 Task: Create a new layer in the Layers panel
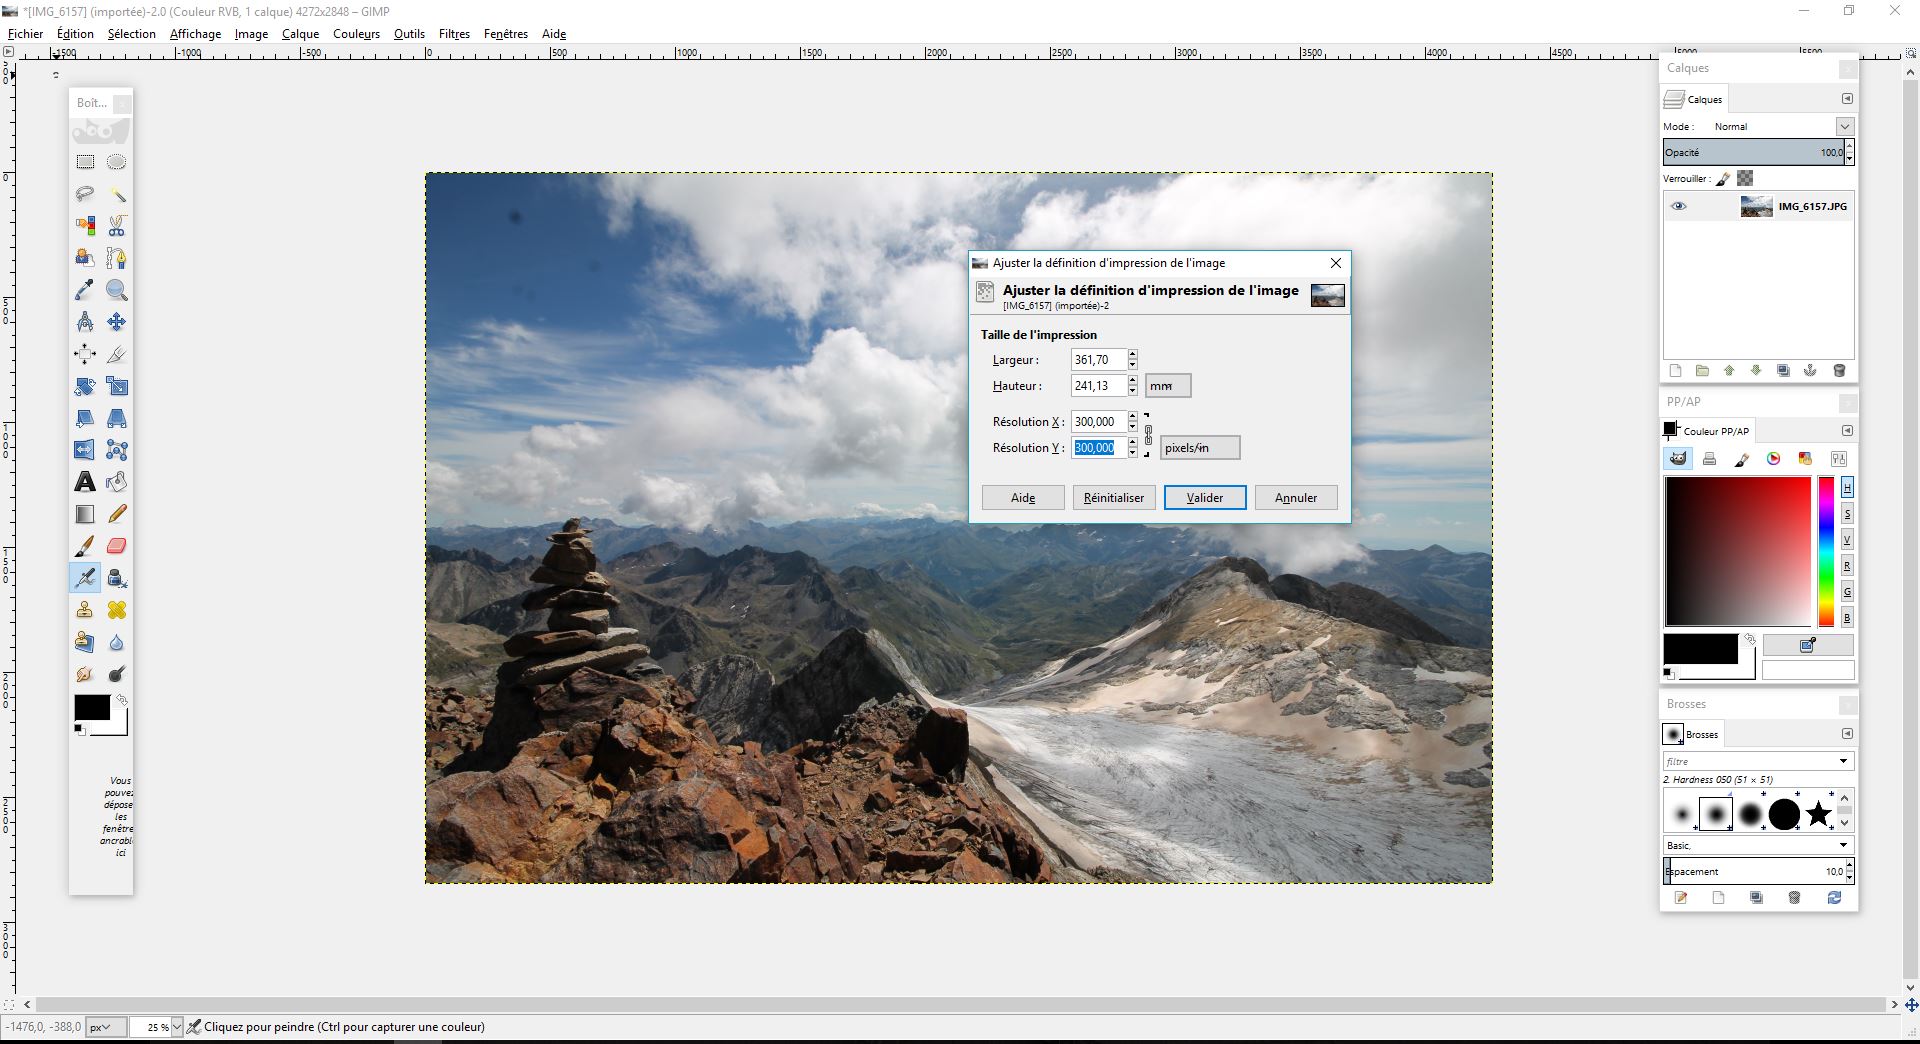pos(1675,370)
